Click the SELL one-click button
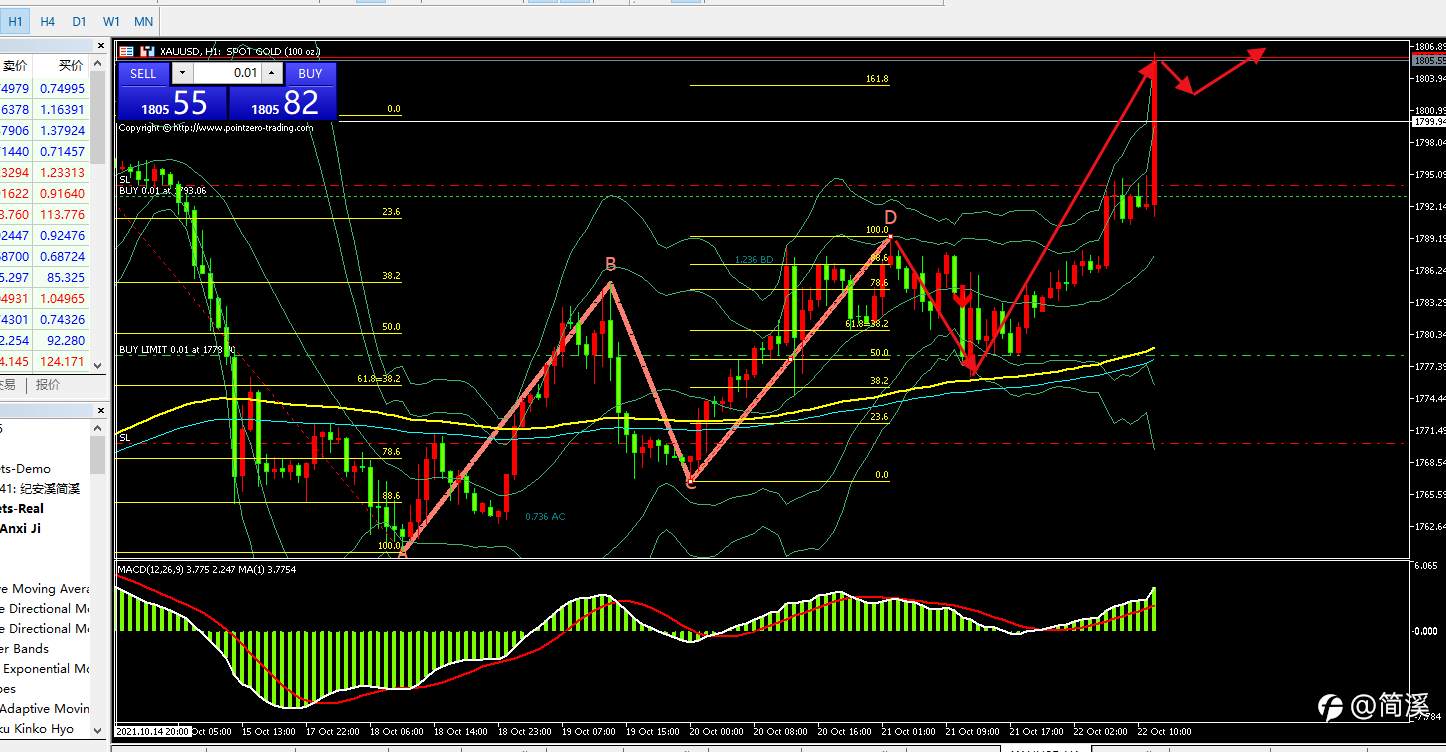Image resolution: width=1446 pixels, height=752 pixels. tap(143, 73)
